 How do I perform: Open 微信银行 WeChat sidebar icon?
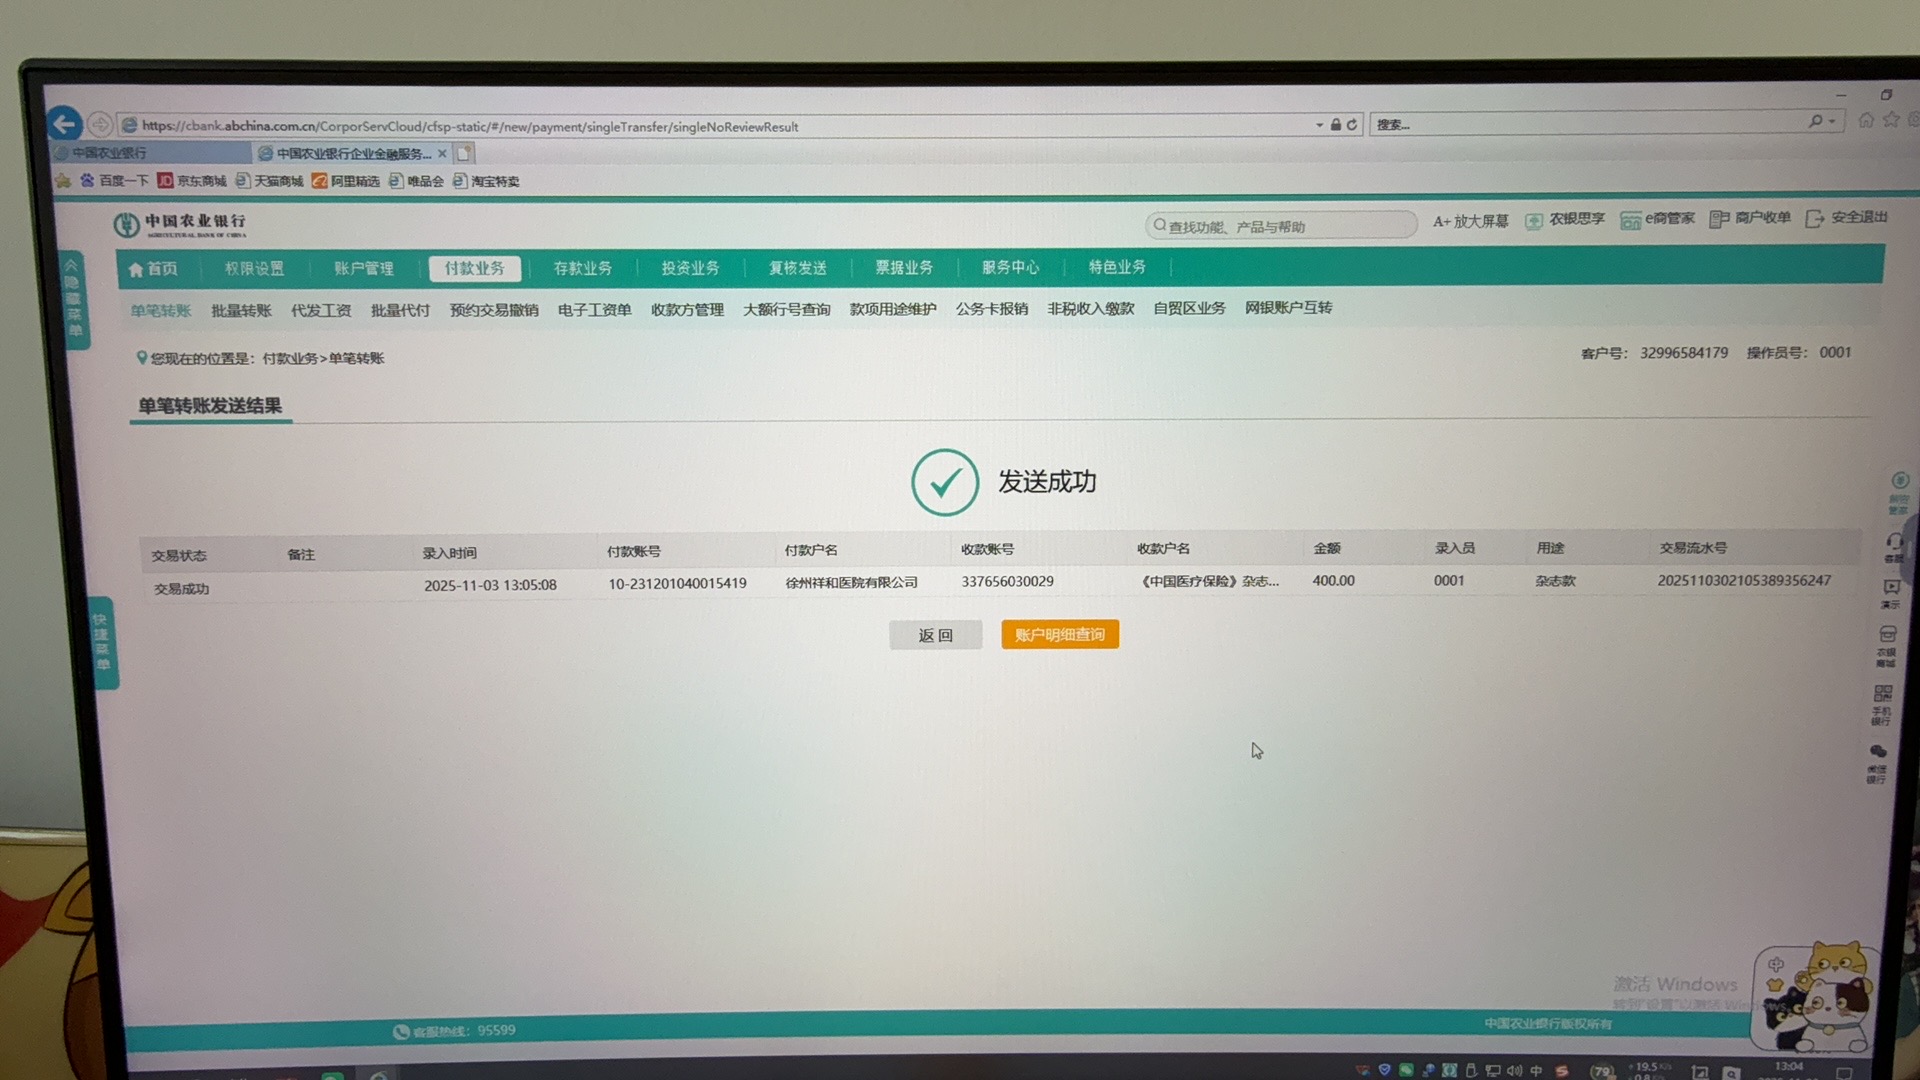point(1878,753)
